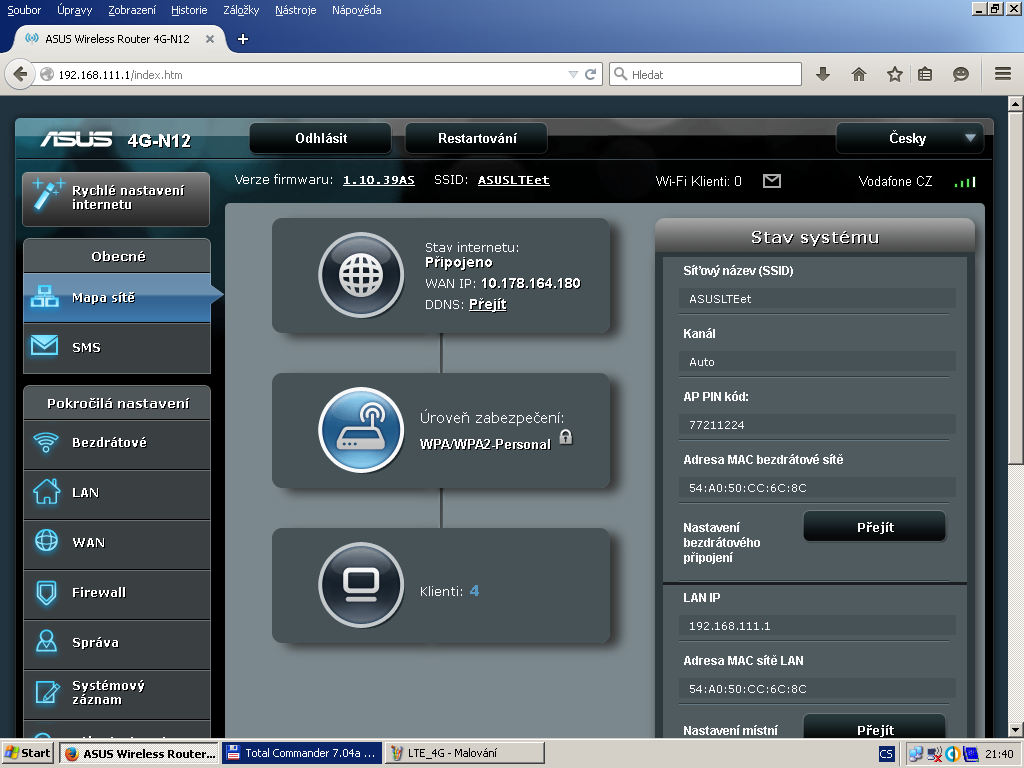Expand the Česky language dropdown
1024x768 pixels.
pos(909,139)
